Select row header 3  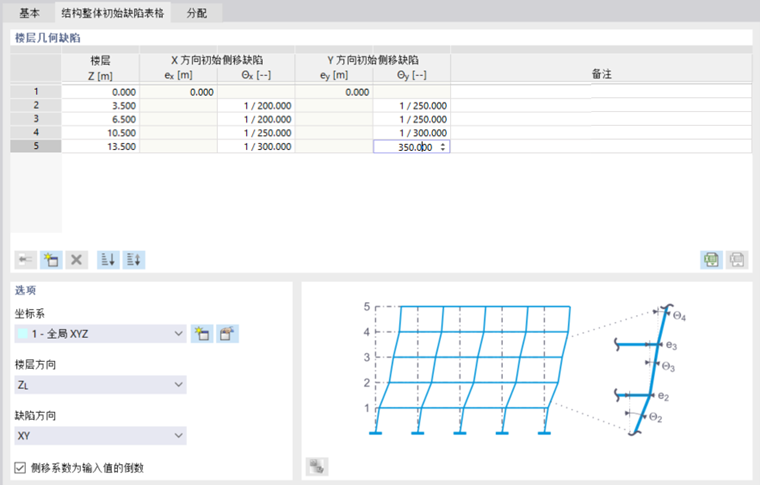pos(36,119)
